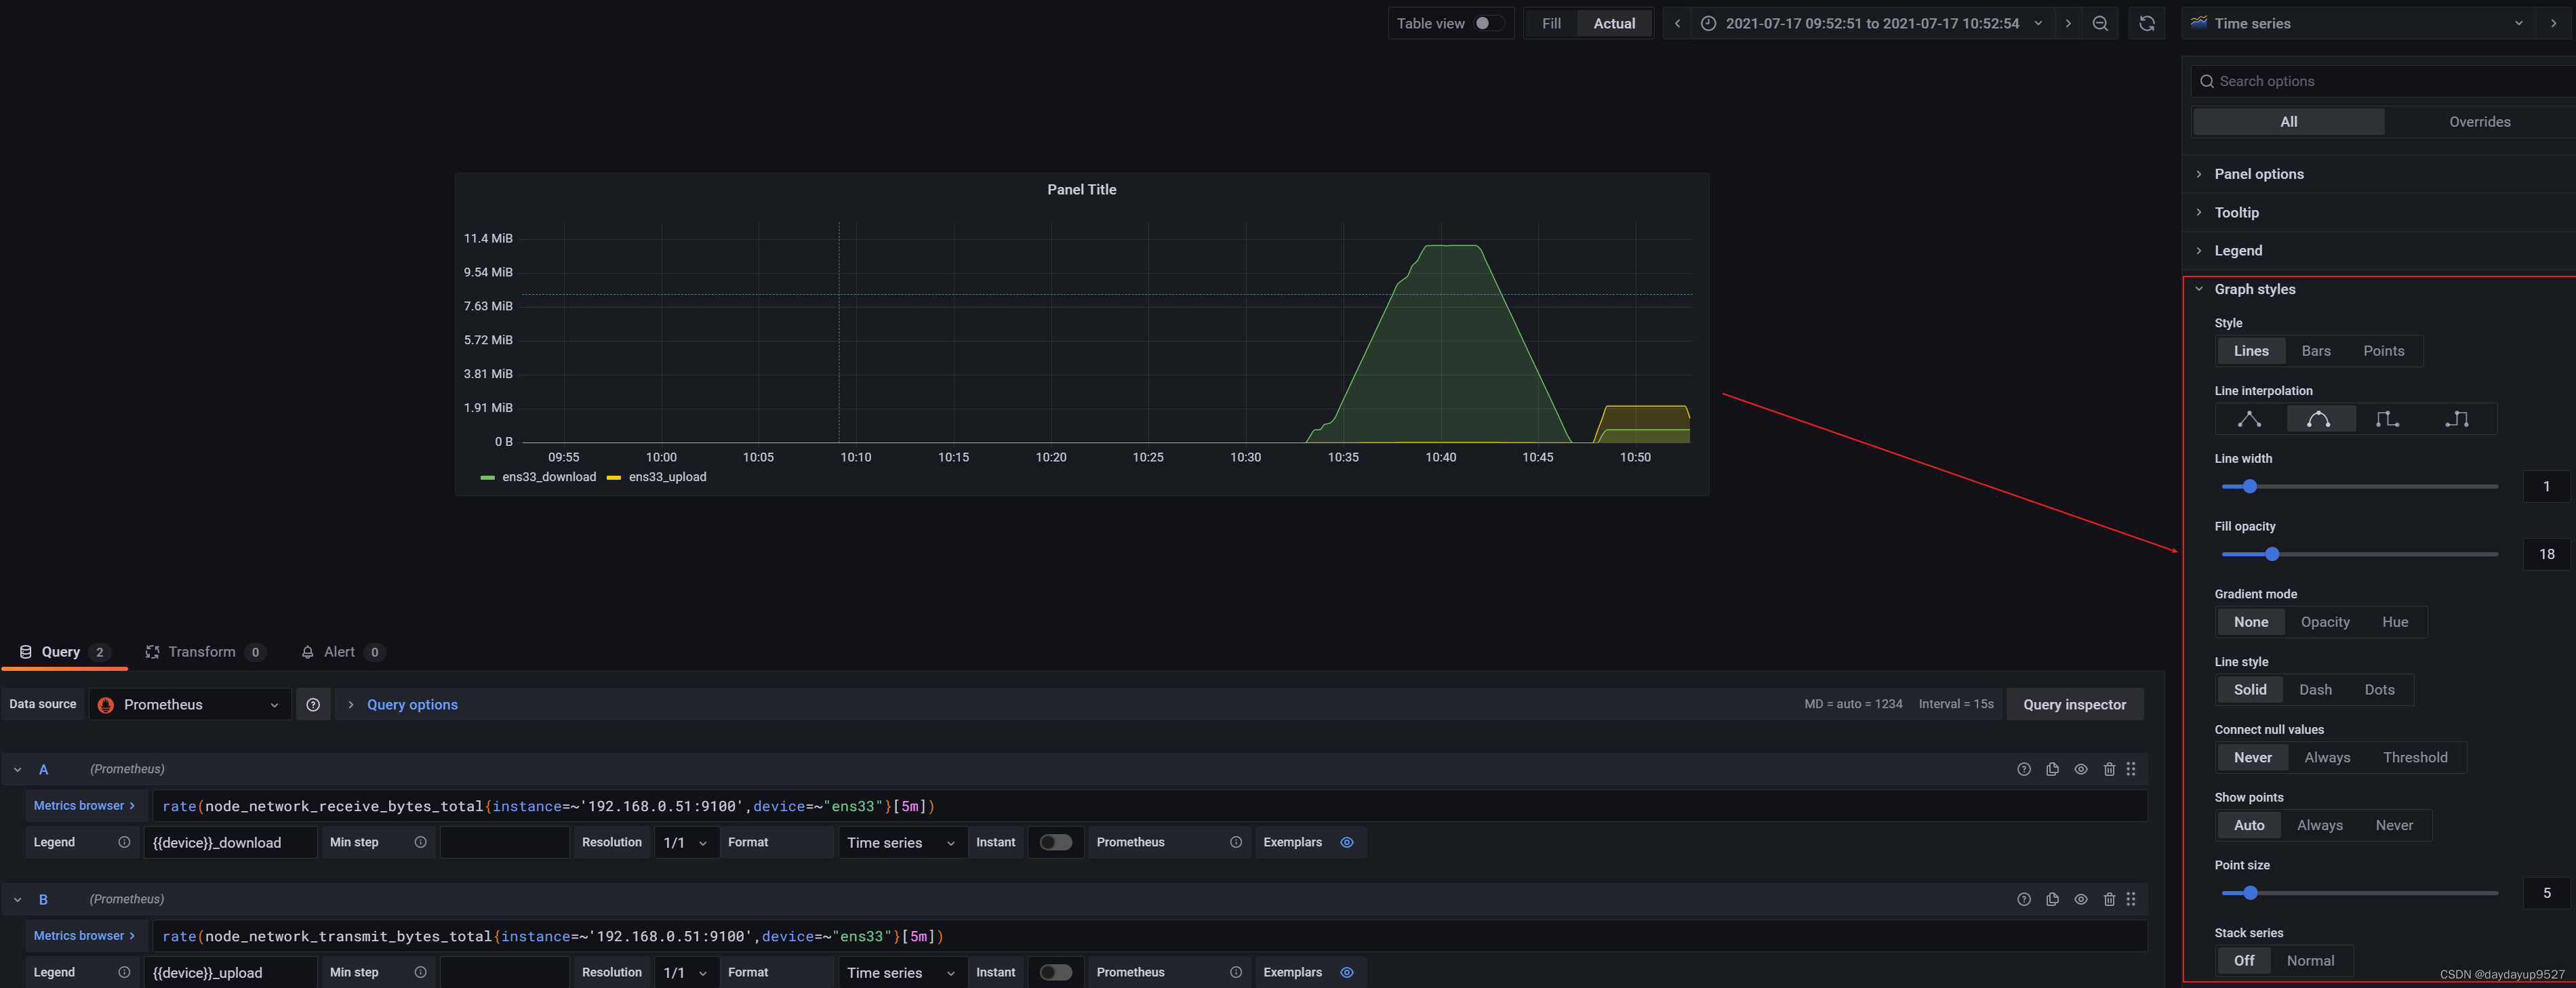
Task: Open data source help icon
Action: click(x=313, y=705)
